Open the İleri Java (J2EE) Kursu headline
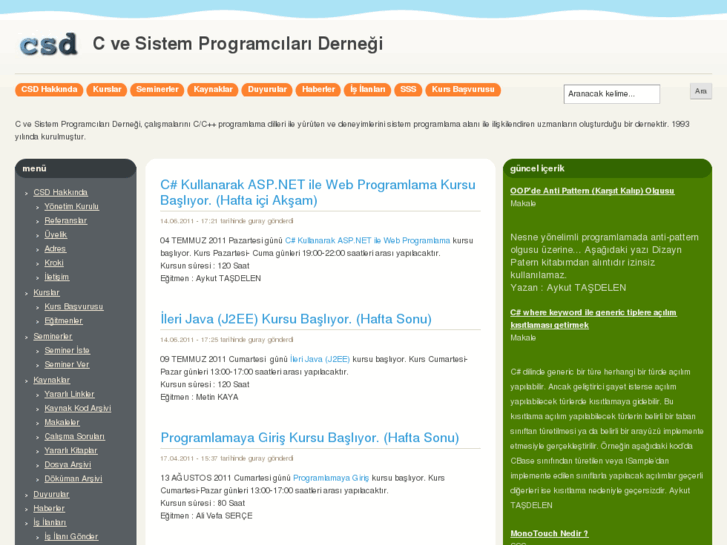This screenshot has height=545, width=727. click(296, 319)
